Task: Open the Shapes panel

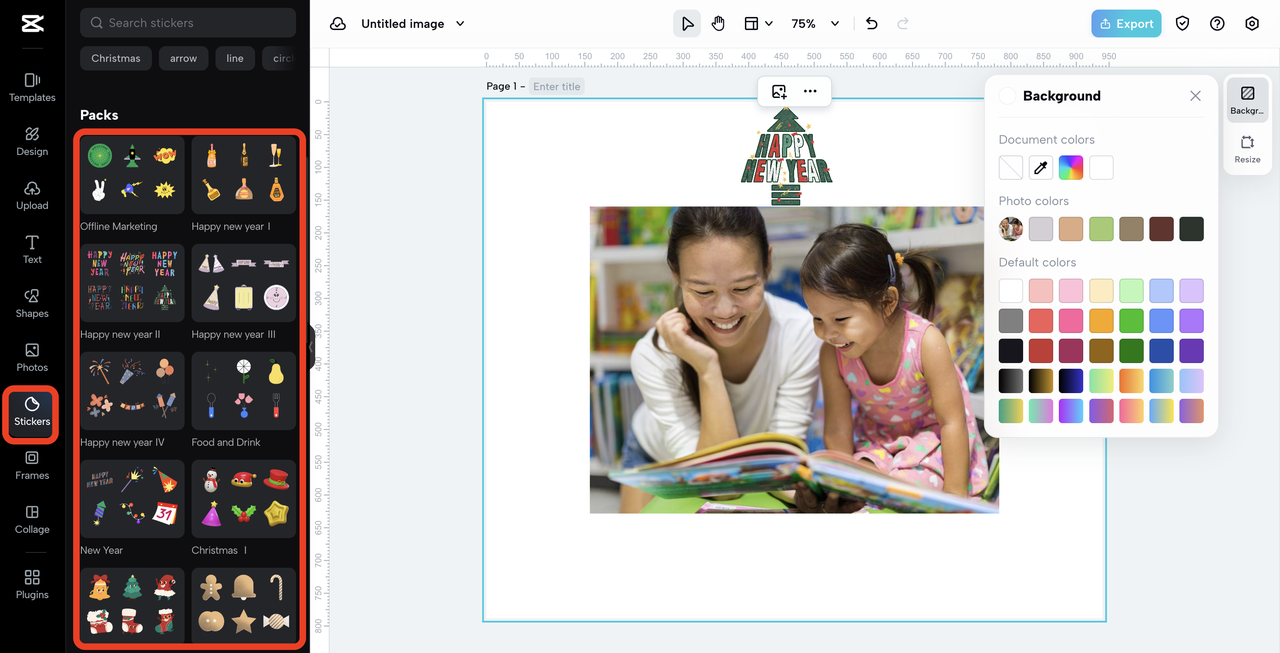Action: tap(32, 303)
